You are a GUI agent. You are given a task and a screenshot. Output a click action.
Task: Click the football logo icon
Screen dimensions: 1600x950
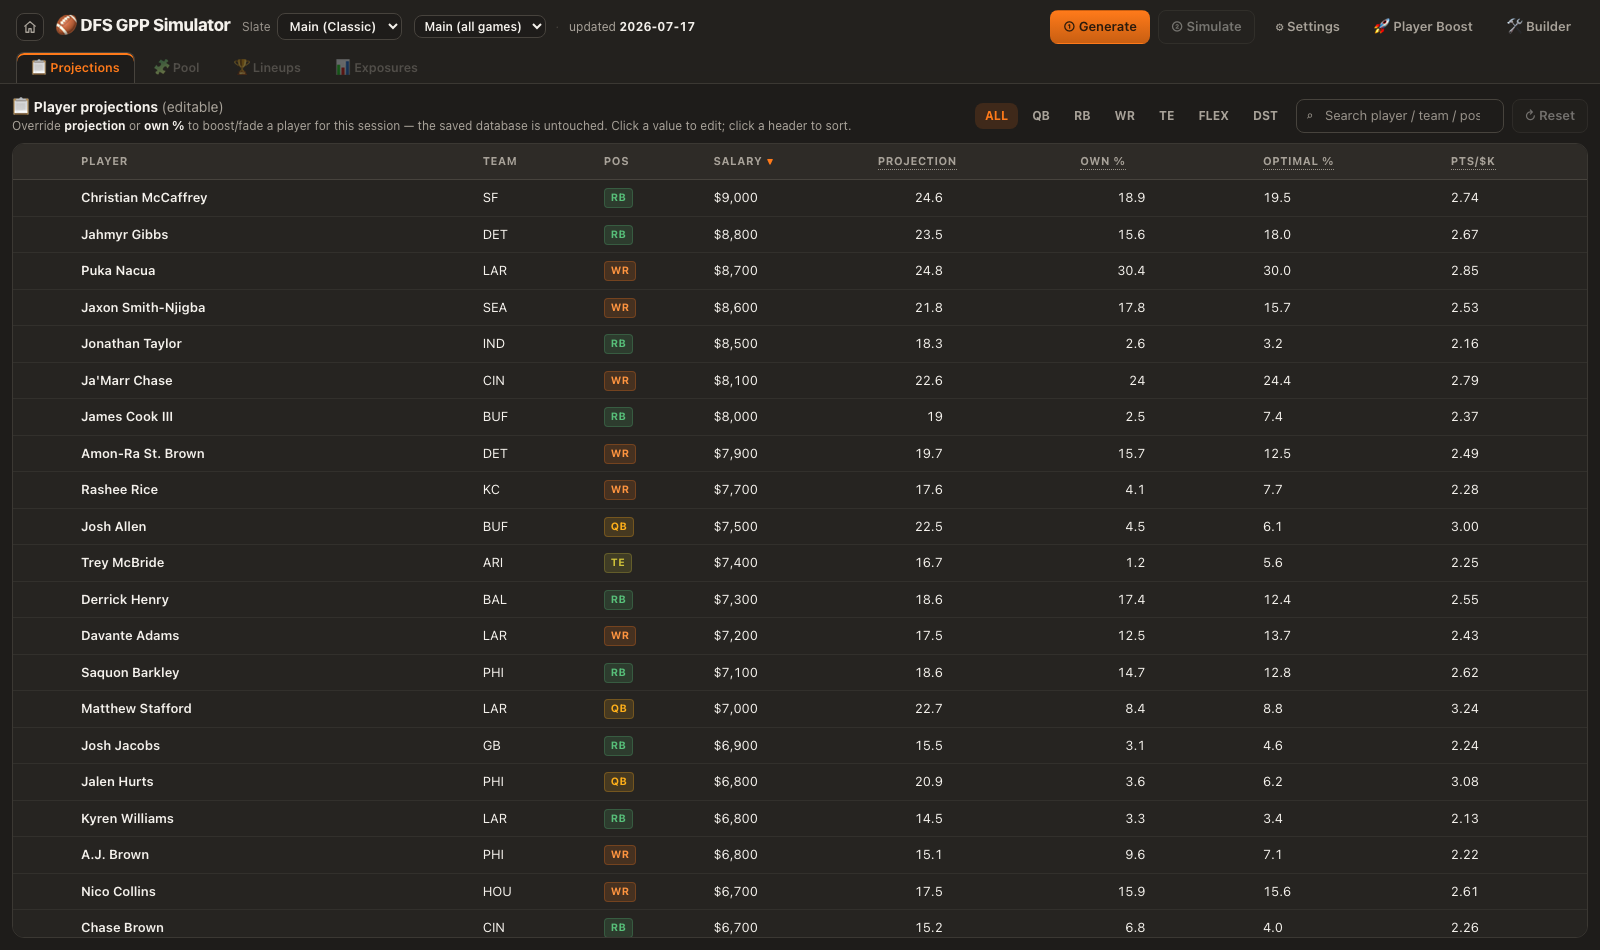66,25
